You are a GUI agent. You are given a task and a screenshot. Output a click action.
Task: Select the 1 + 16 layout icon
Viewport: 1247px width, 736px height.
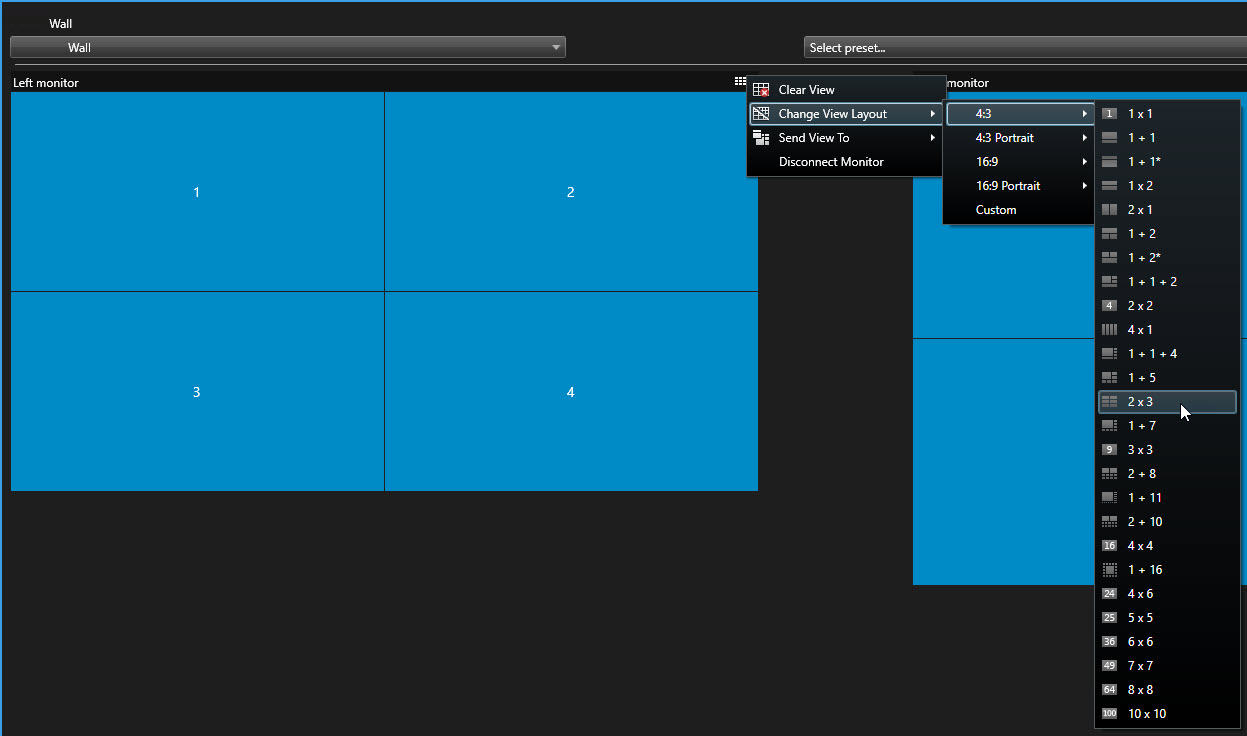pos(1109,570)
